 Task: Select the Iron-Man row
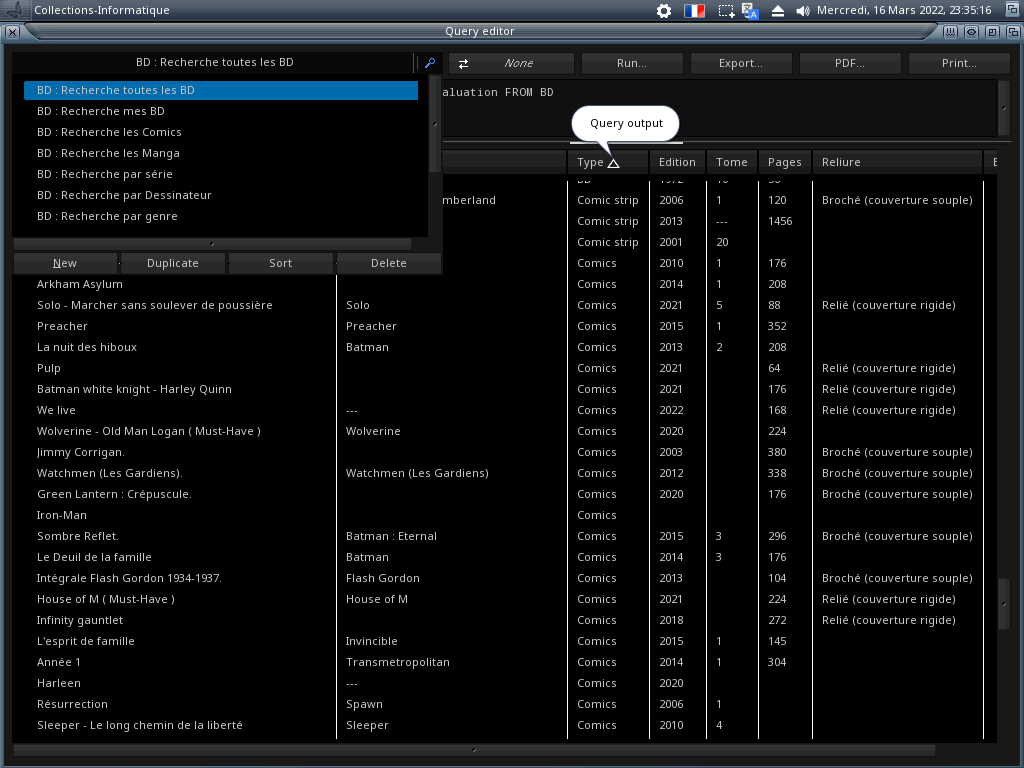click(x=504, y=515)
